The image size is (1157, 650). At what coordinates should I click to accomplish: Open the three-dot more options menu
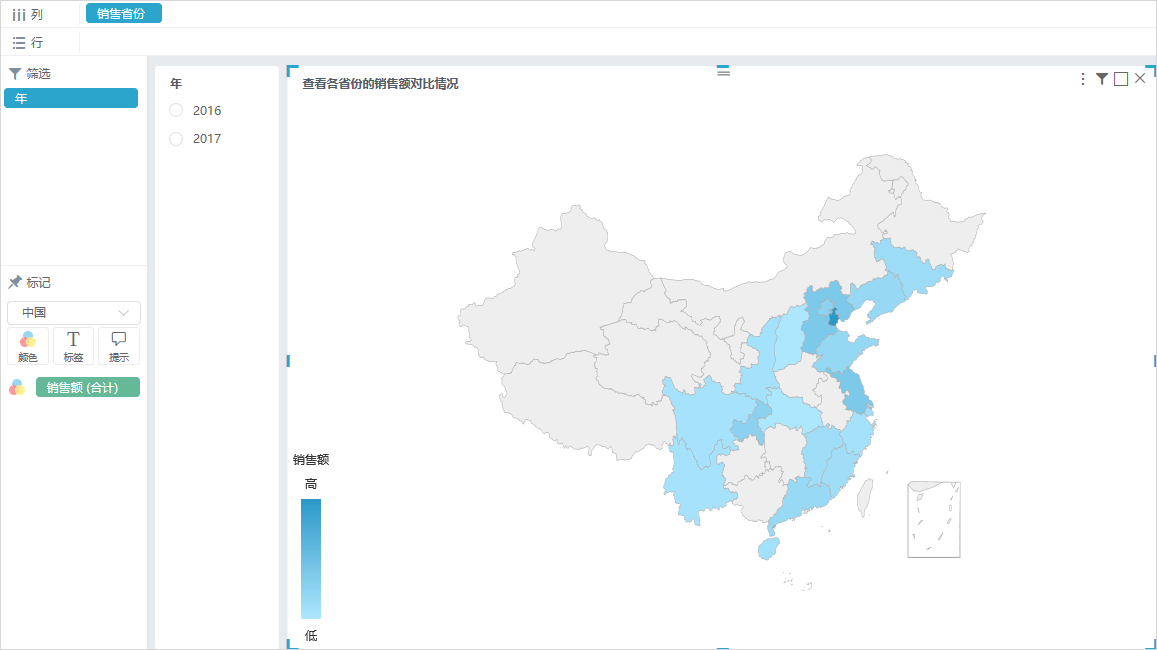pyautogui.click(x=1082, y=79)
